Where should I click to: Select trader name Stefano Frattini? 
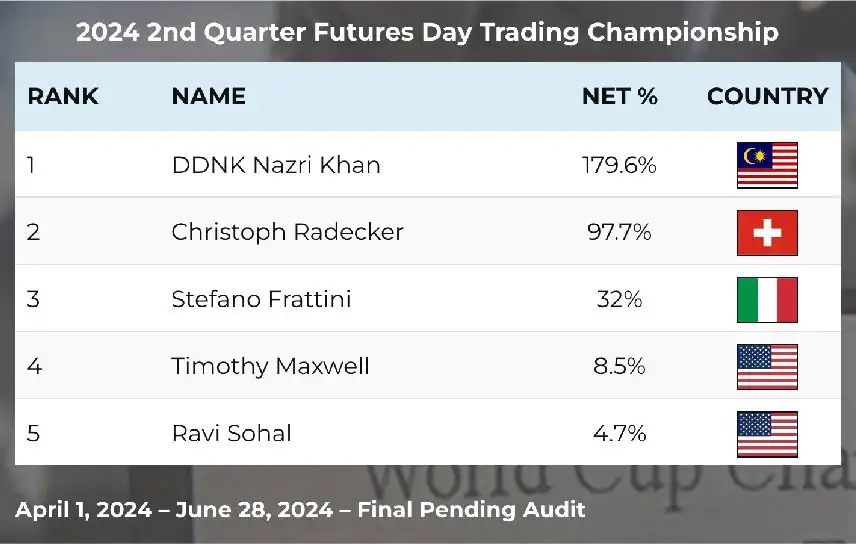point(261,299)
